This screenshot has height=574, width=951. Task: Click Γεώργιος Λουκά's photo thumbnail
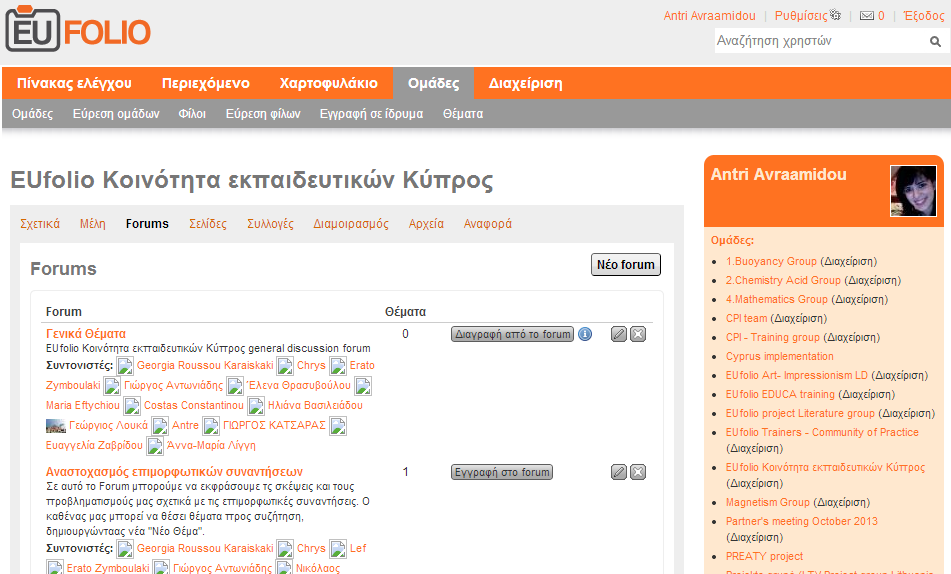point(56,426)
